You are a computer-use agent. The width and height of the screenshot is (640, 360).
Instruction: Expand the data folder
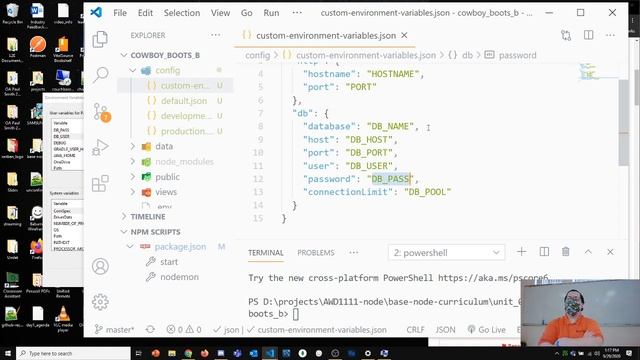click(x=132, y=146)
